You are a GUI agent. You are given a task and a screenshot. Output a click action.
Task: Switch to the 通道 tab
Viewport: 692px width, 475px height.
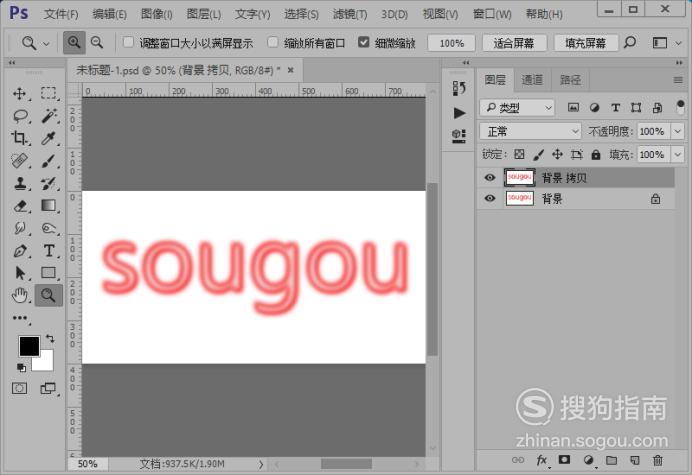532,80
